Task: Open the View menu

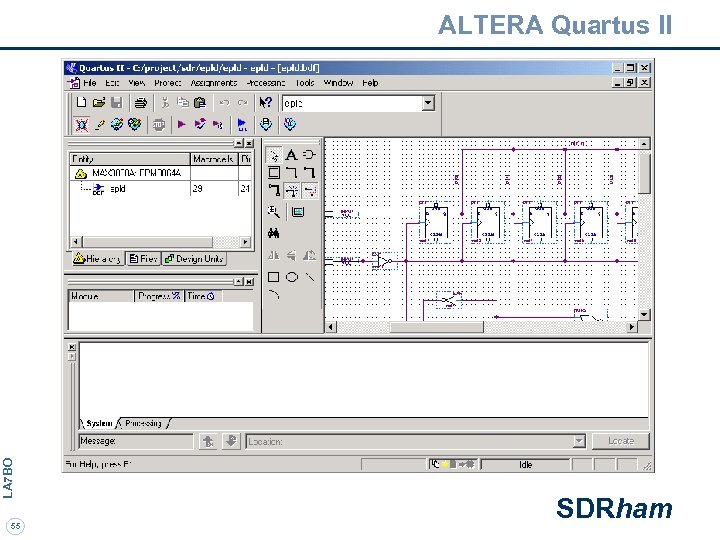Action: pos(136,83)
